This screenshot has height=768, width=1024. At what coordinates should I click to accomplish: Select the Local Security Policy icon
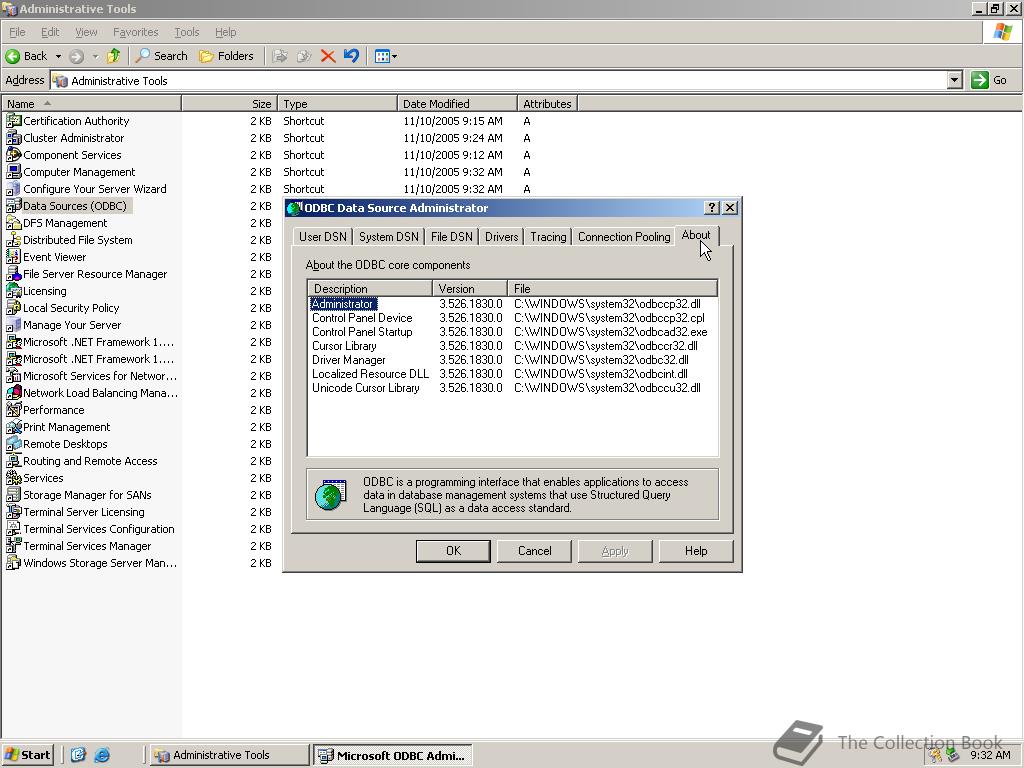[14, 308]
